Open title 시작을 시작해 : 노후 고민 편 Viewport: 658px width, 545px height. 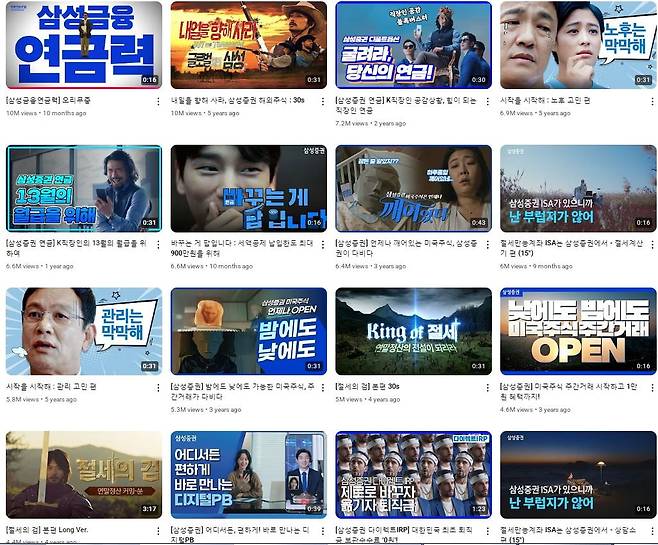point(545,100)
